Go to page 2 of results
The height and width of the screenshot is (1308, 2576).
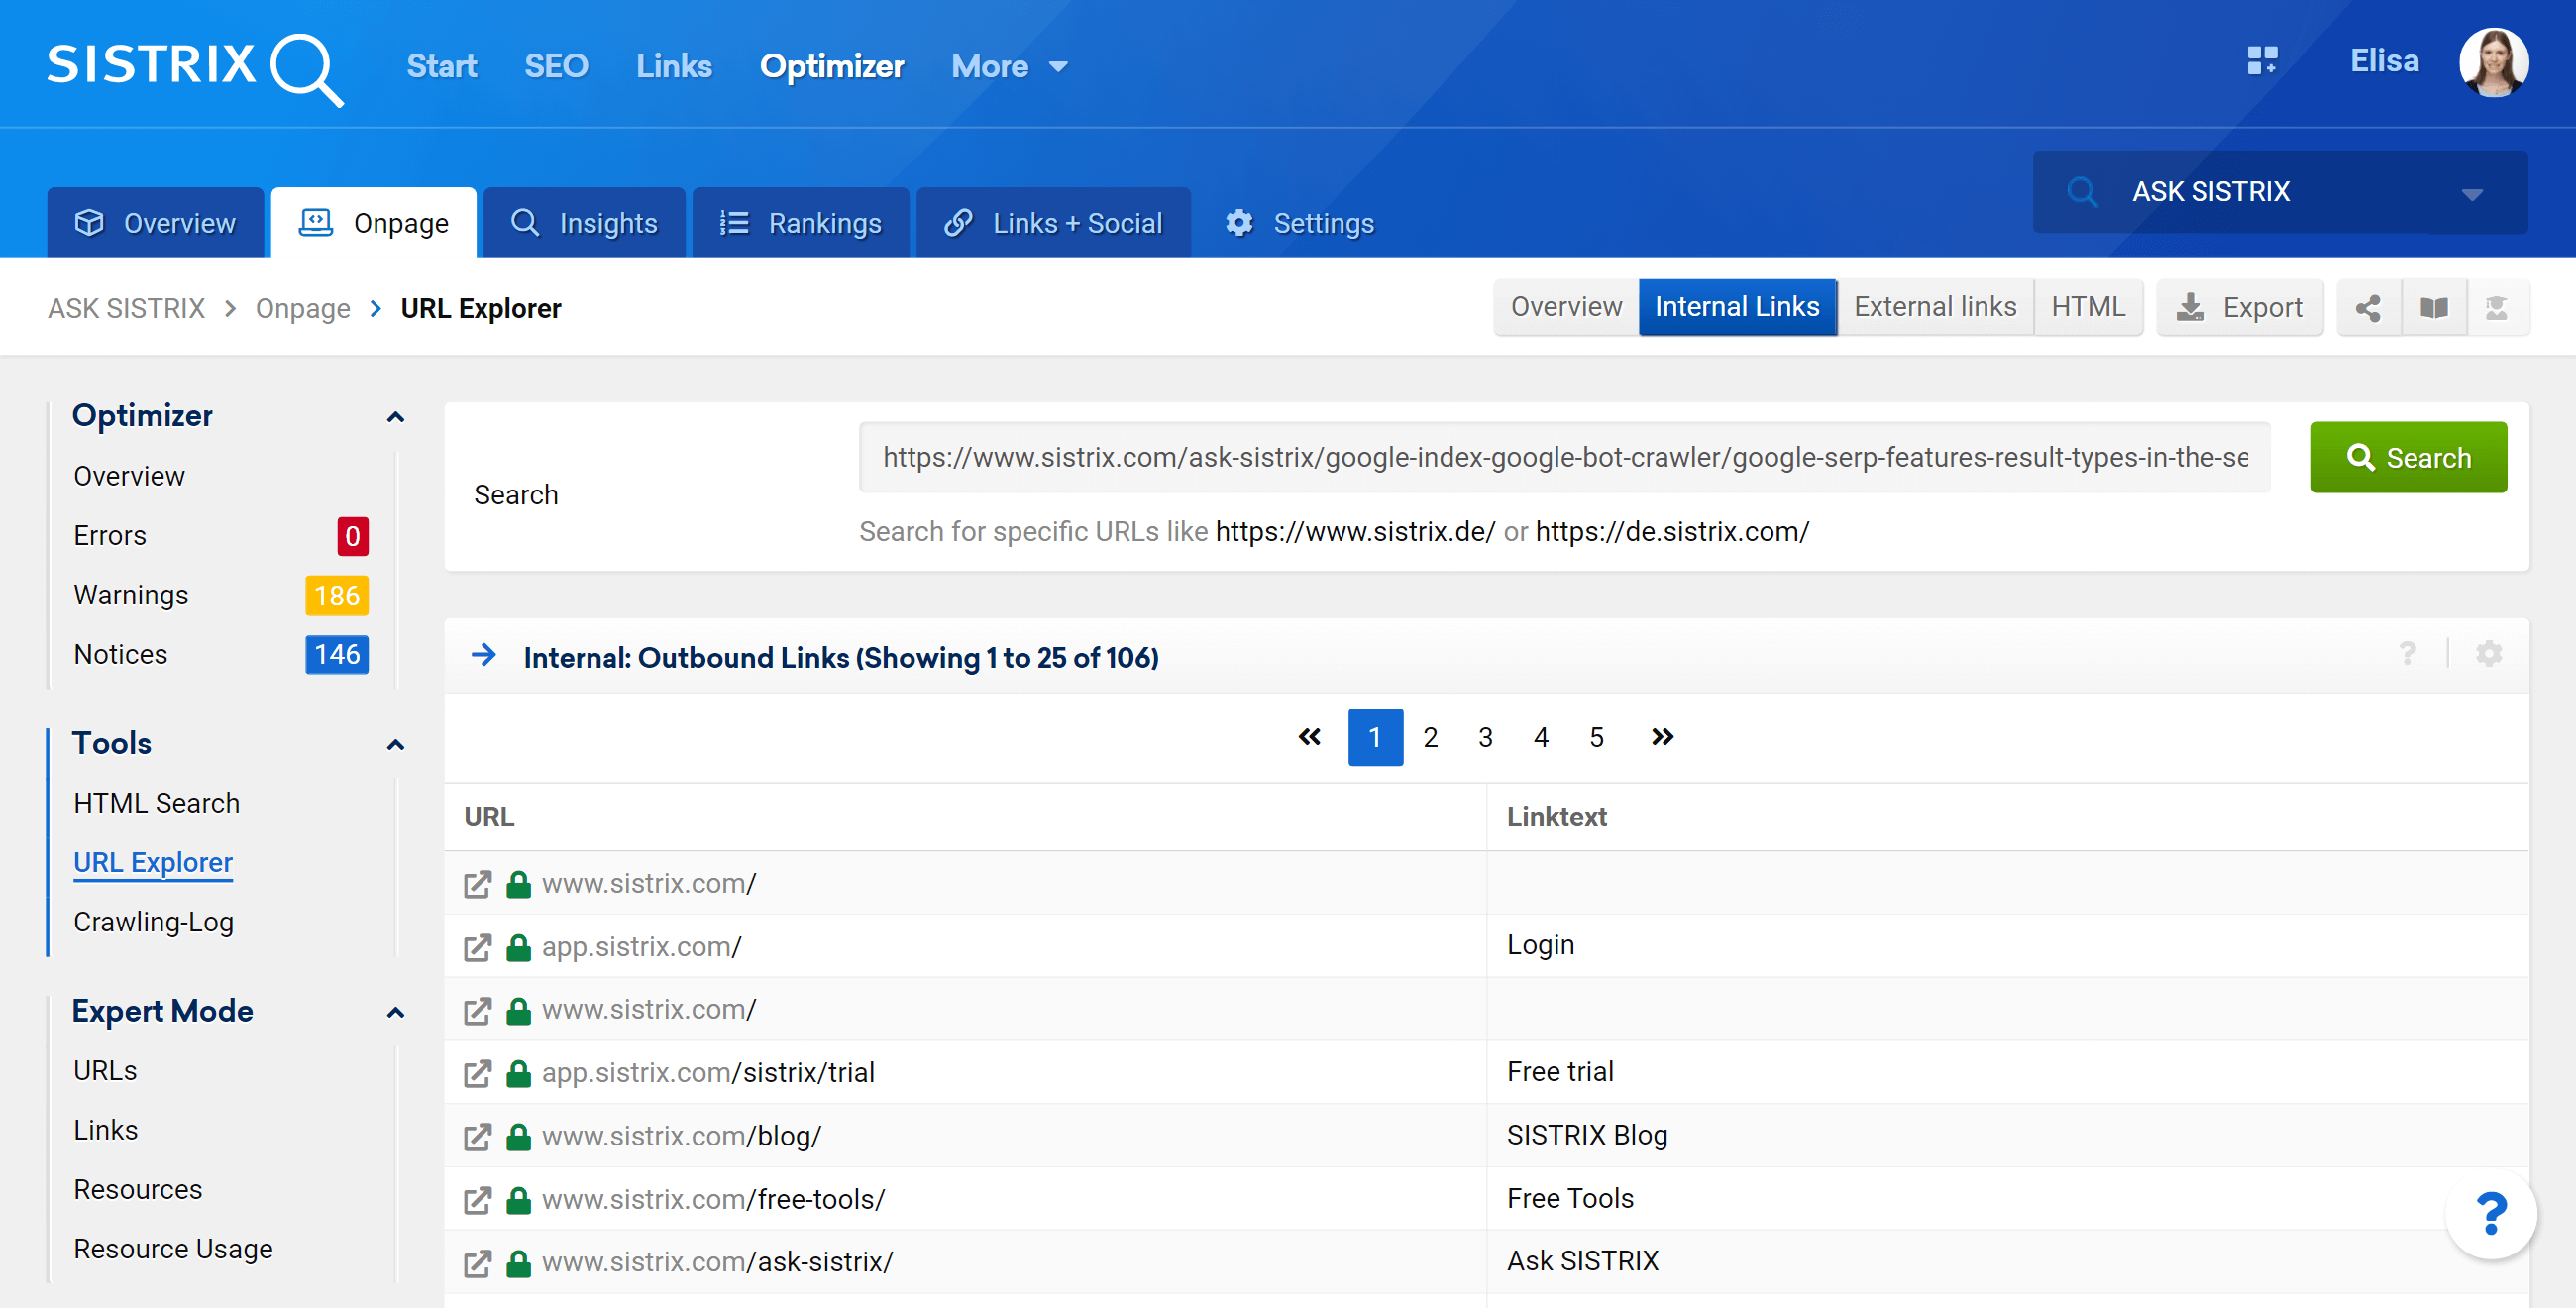pos(1430,737)
